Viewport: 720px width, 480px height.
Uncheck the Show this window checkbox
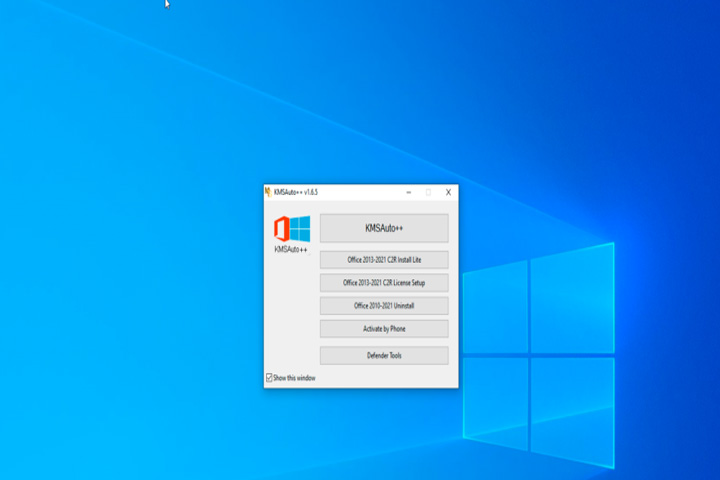pos(269,378)
